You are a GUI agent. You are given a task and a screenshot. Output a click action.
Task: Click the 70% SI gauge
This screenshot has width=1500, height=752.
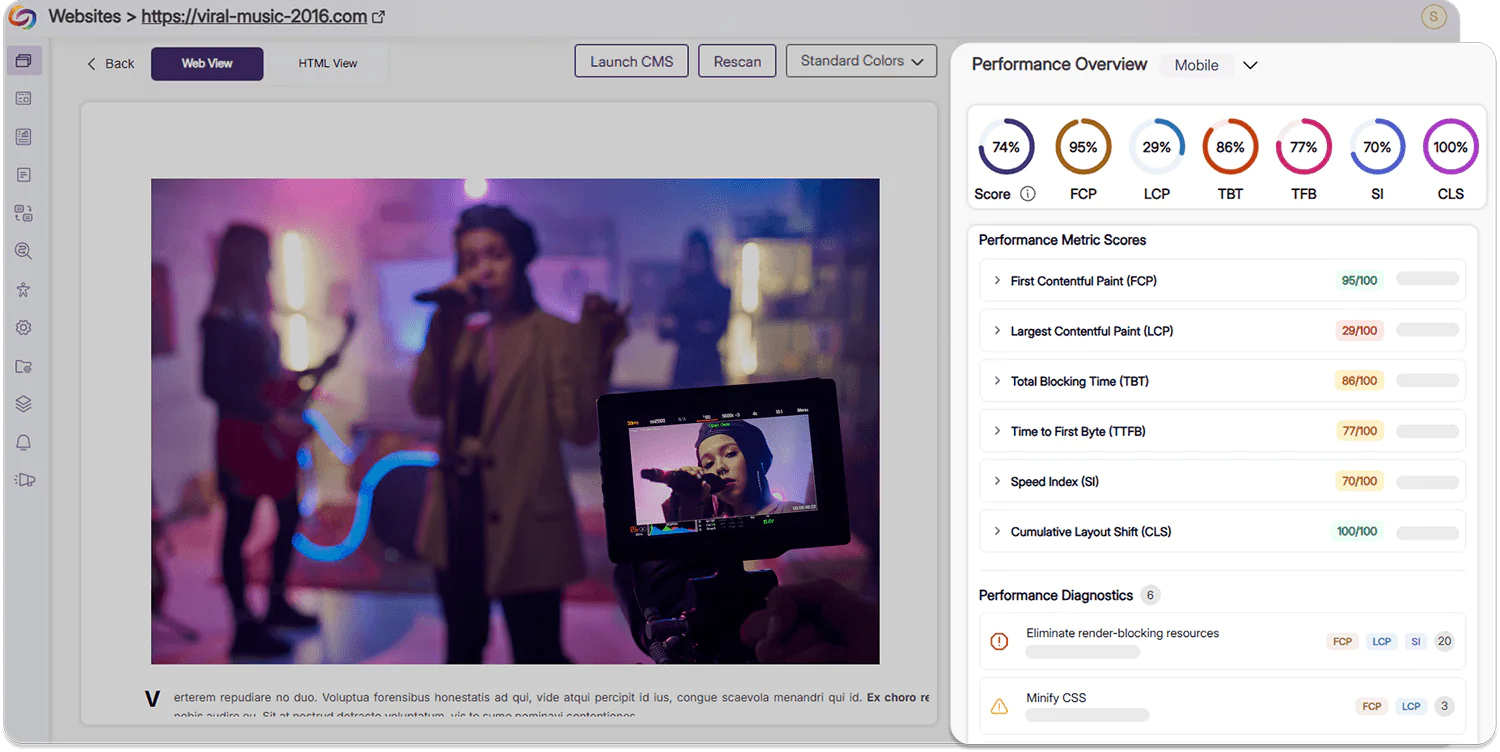(x=1377, y=147)
